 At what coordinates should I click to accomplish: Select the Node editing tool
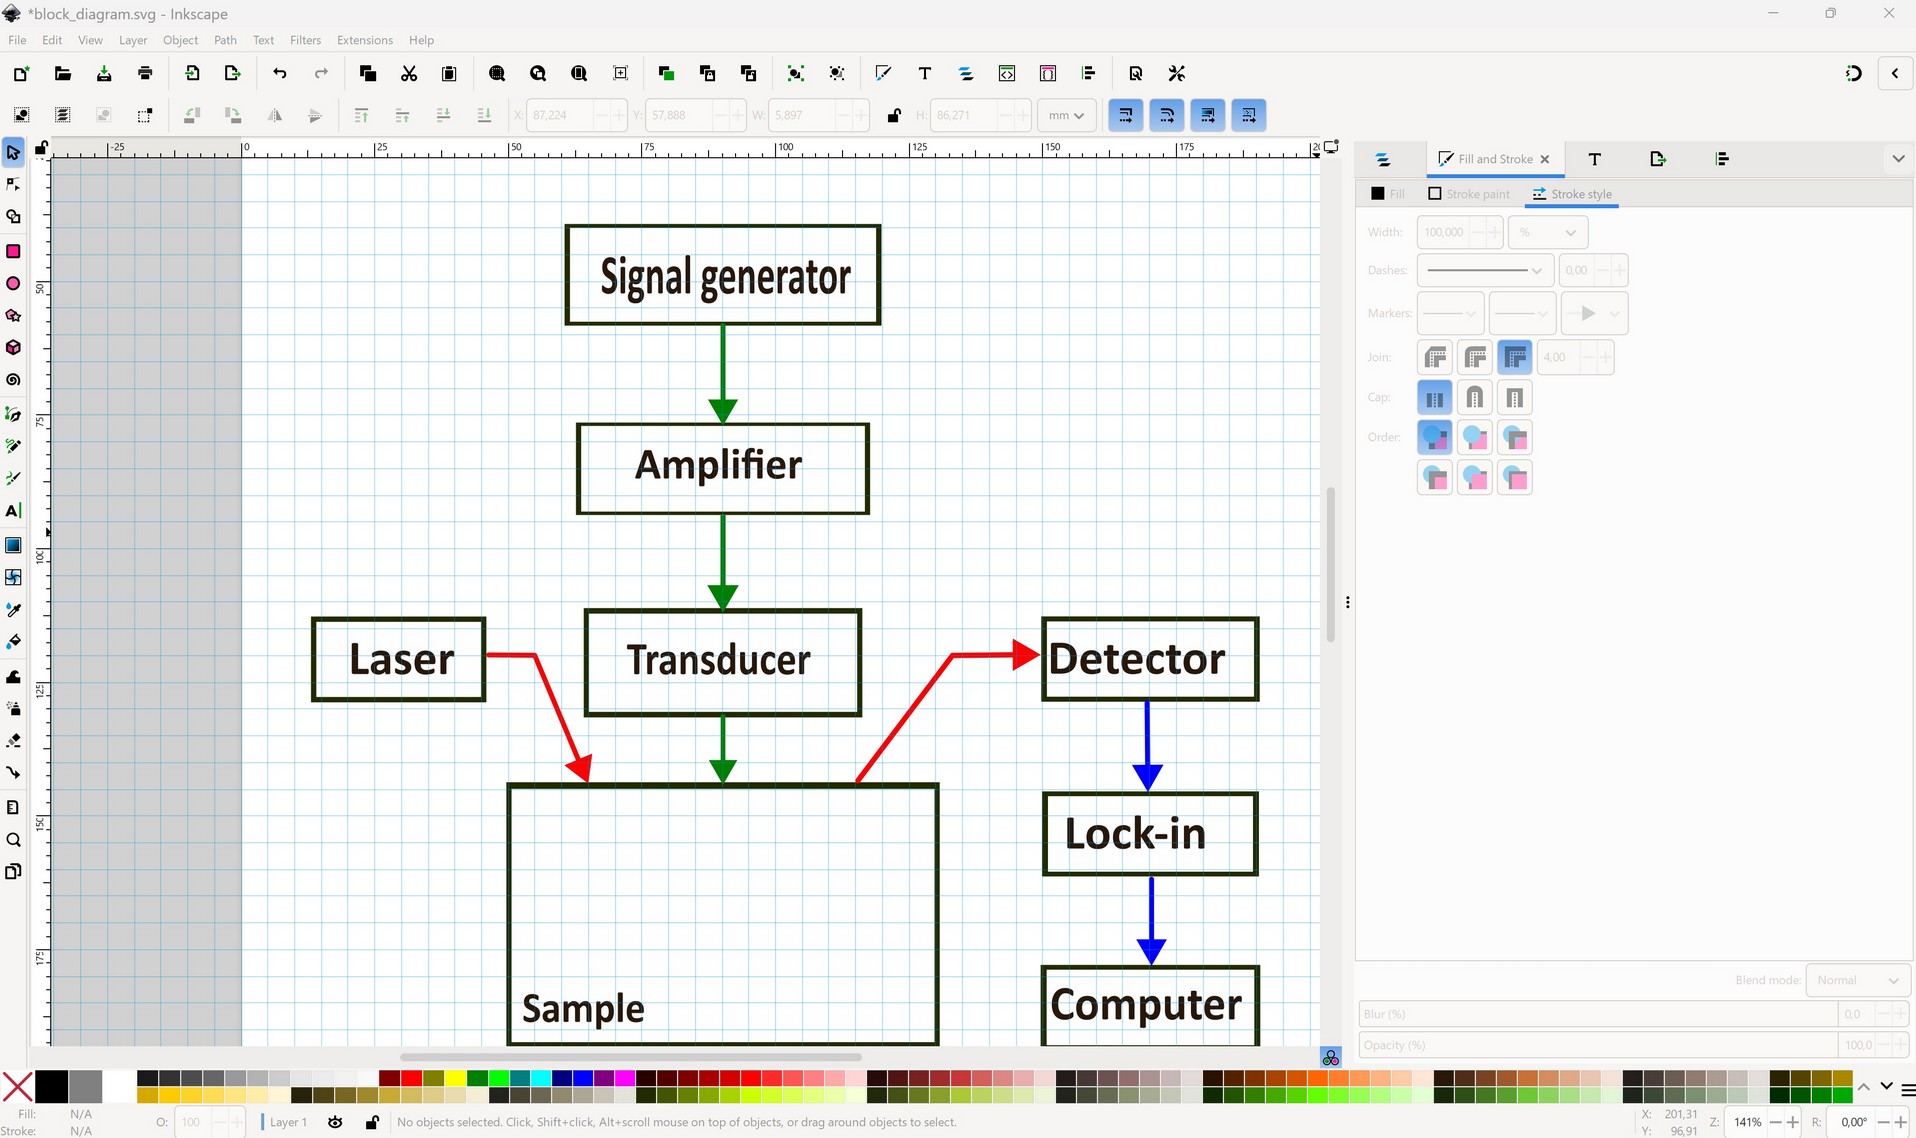pyautogui.click(x=13, y=184)
